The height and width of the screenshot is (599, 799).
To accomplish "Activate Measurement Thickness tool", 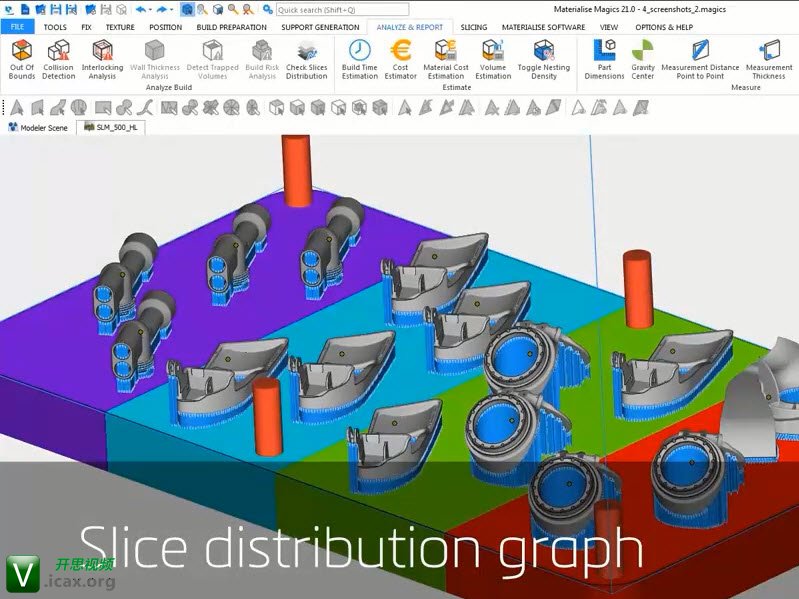I will click(x=768, y=59).
